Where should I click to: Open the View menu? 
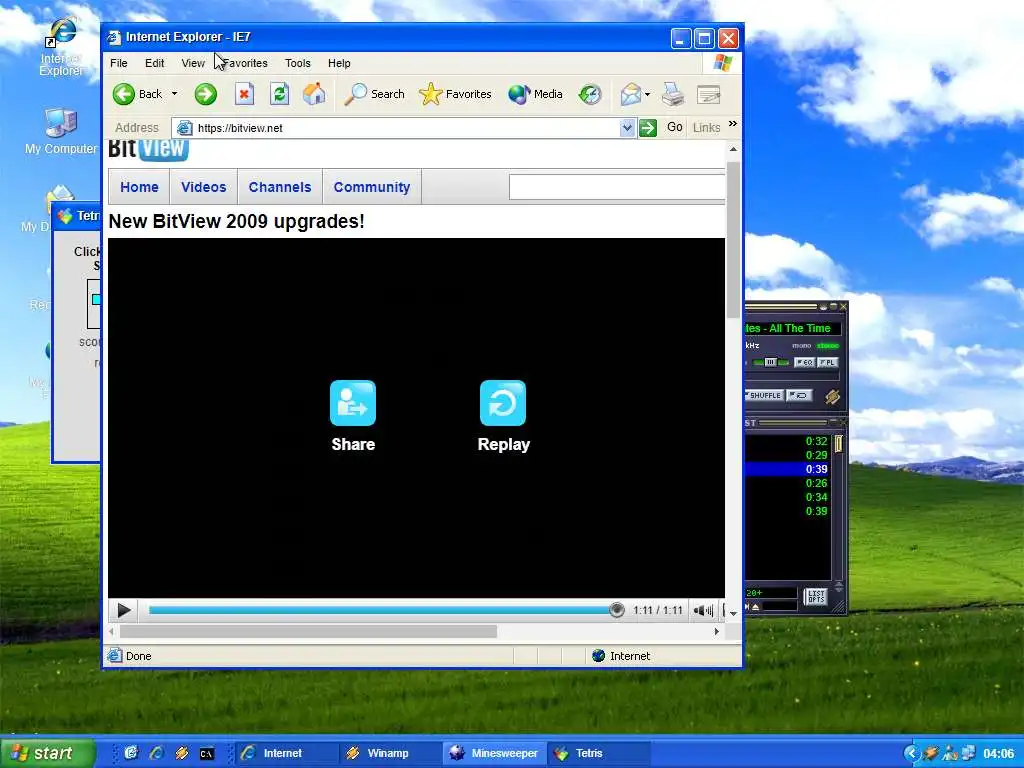pyautogui.click(x=193, y=63)
